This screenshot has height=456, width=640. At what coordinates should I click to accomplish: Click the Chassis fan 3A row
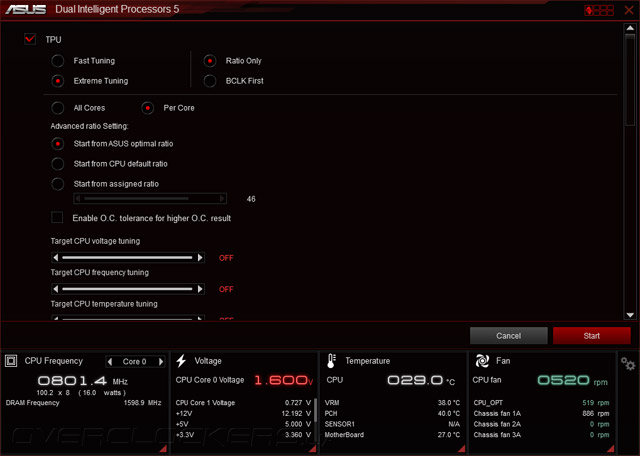pos(541,435)
